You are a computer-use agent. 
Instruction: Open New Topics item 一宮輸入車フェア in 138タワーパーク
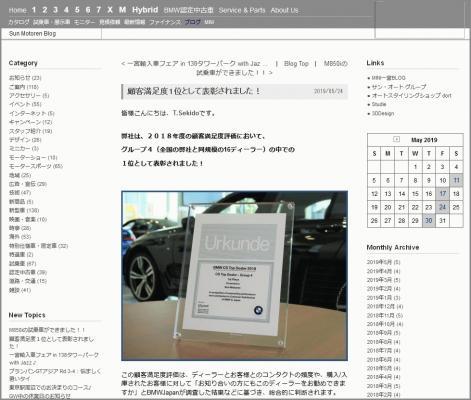[54, 359]
